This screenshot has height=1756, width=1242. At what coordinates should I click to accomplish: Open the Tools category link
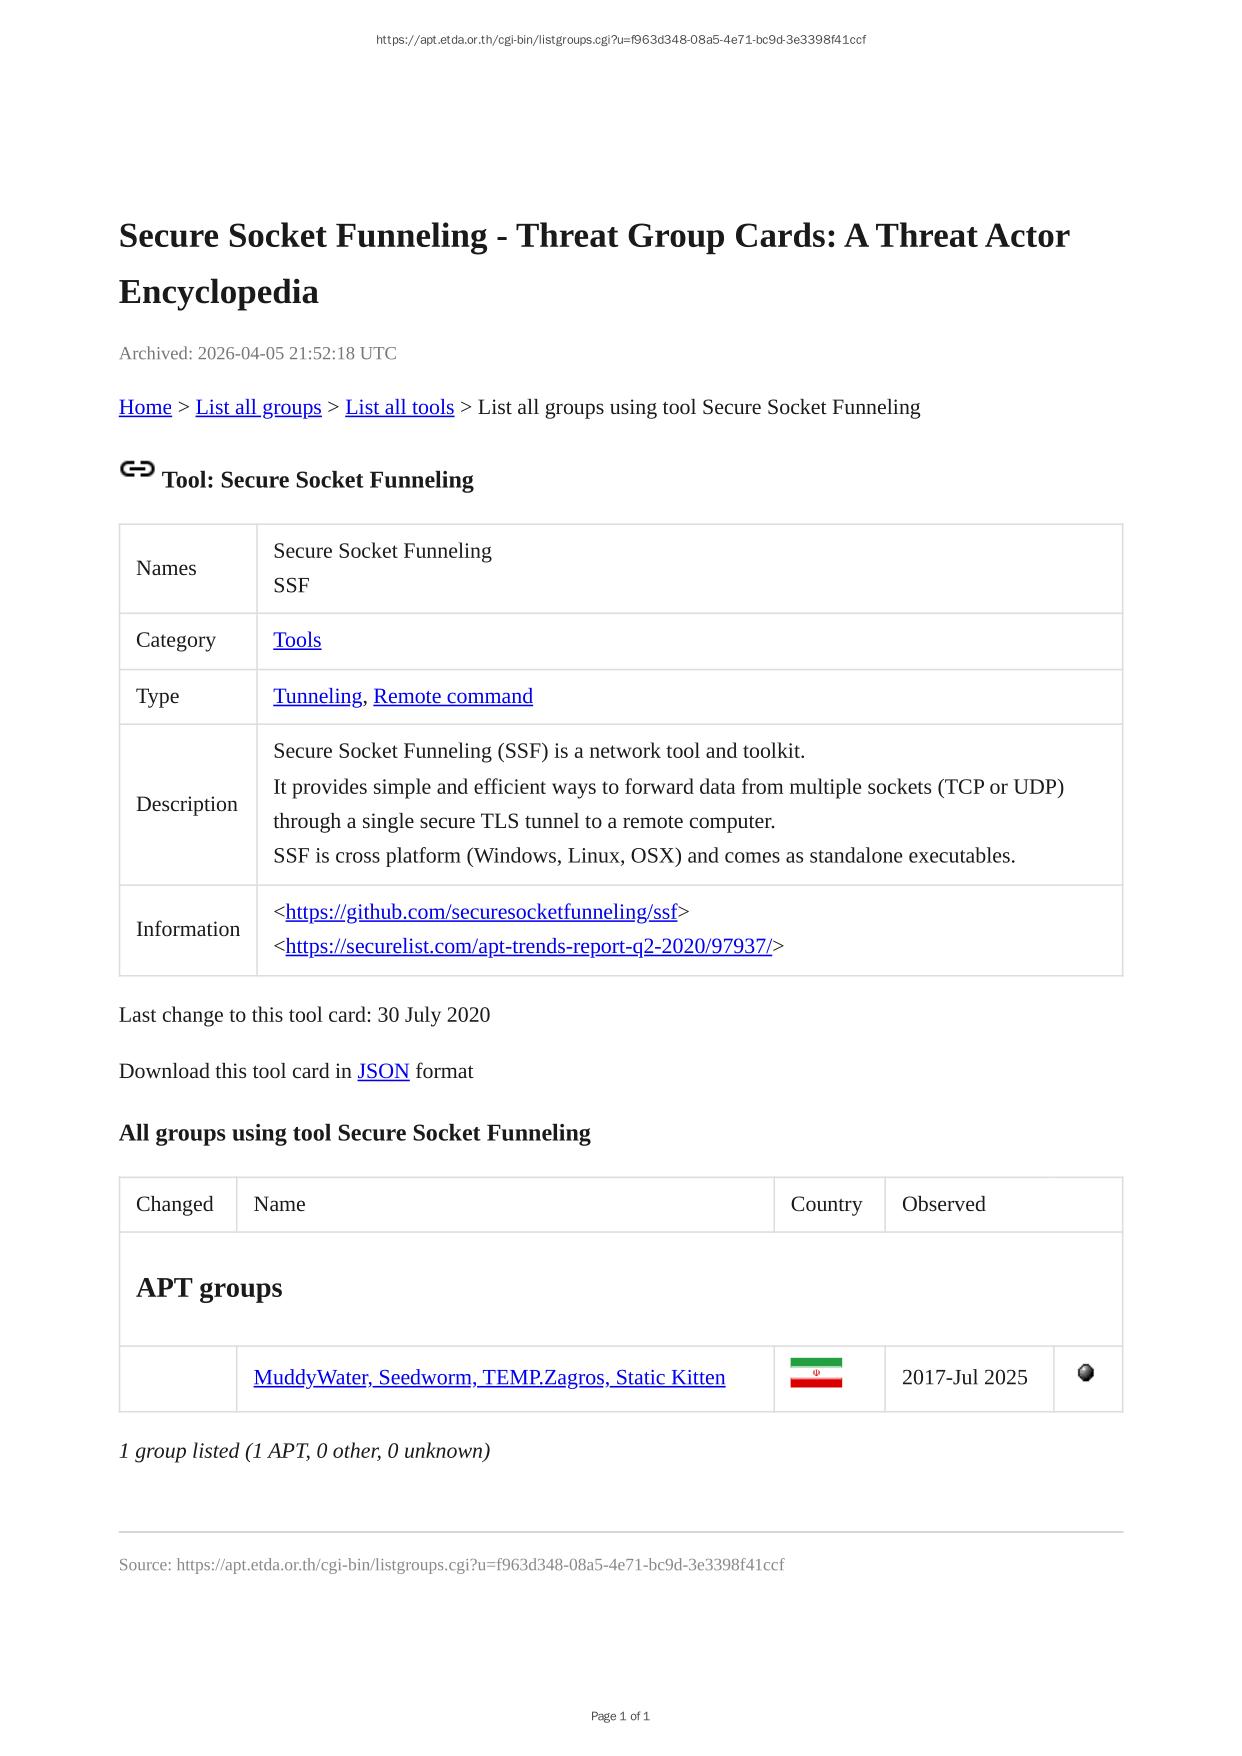[x=297, y=640]
